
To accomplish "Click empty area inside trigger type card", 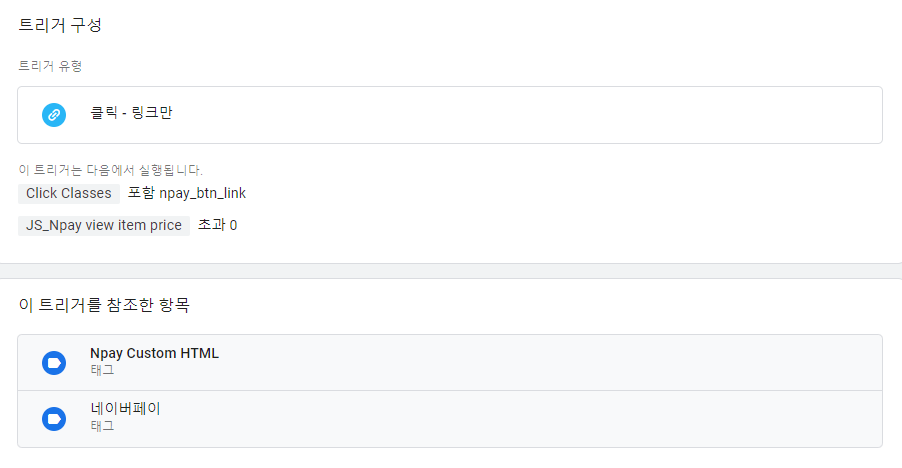I will click(518, 115).
